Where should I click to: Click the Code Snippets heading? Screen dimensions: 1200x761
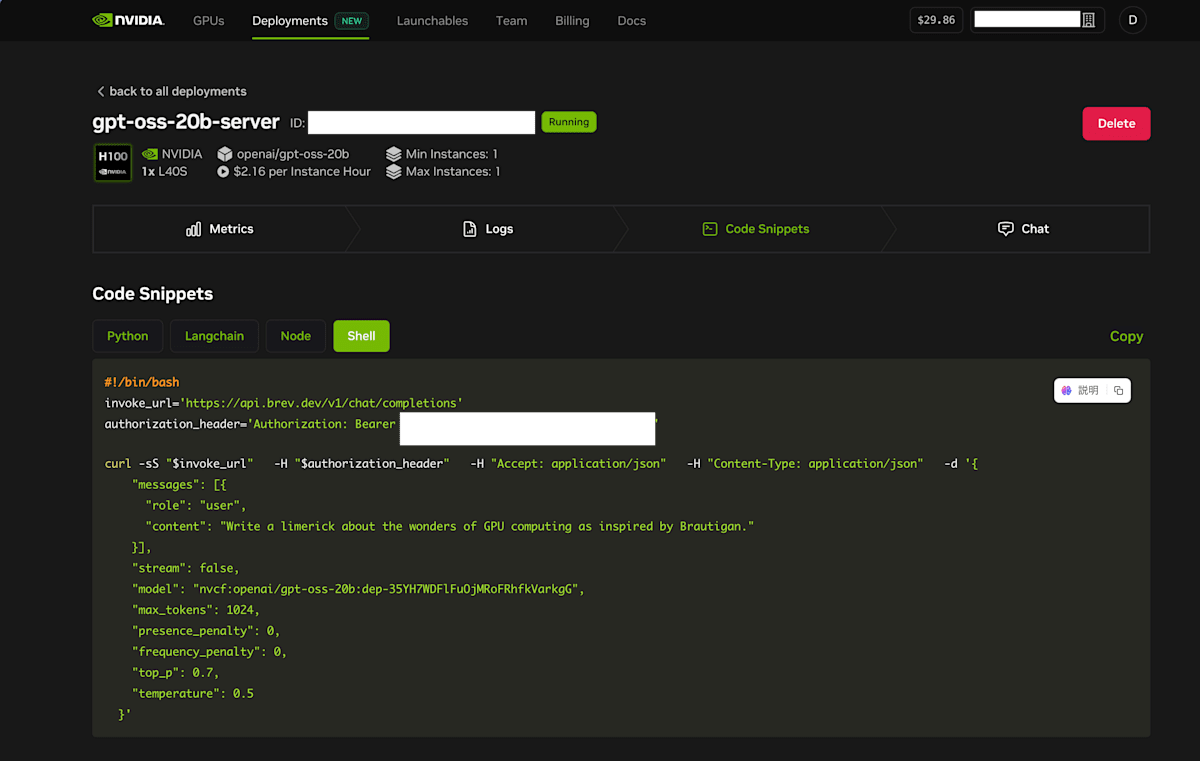coord(153,294)
